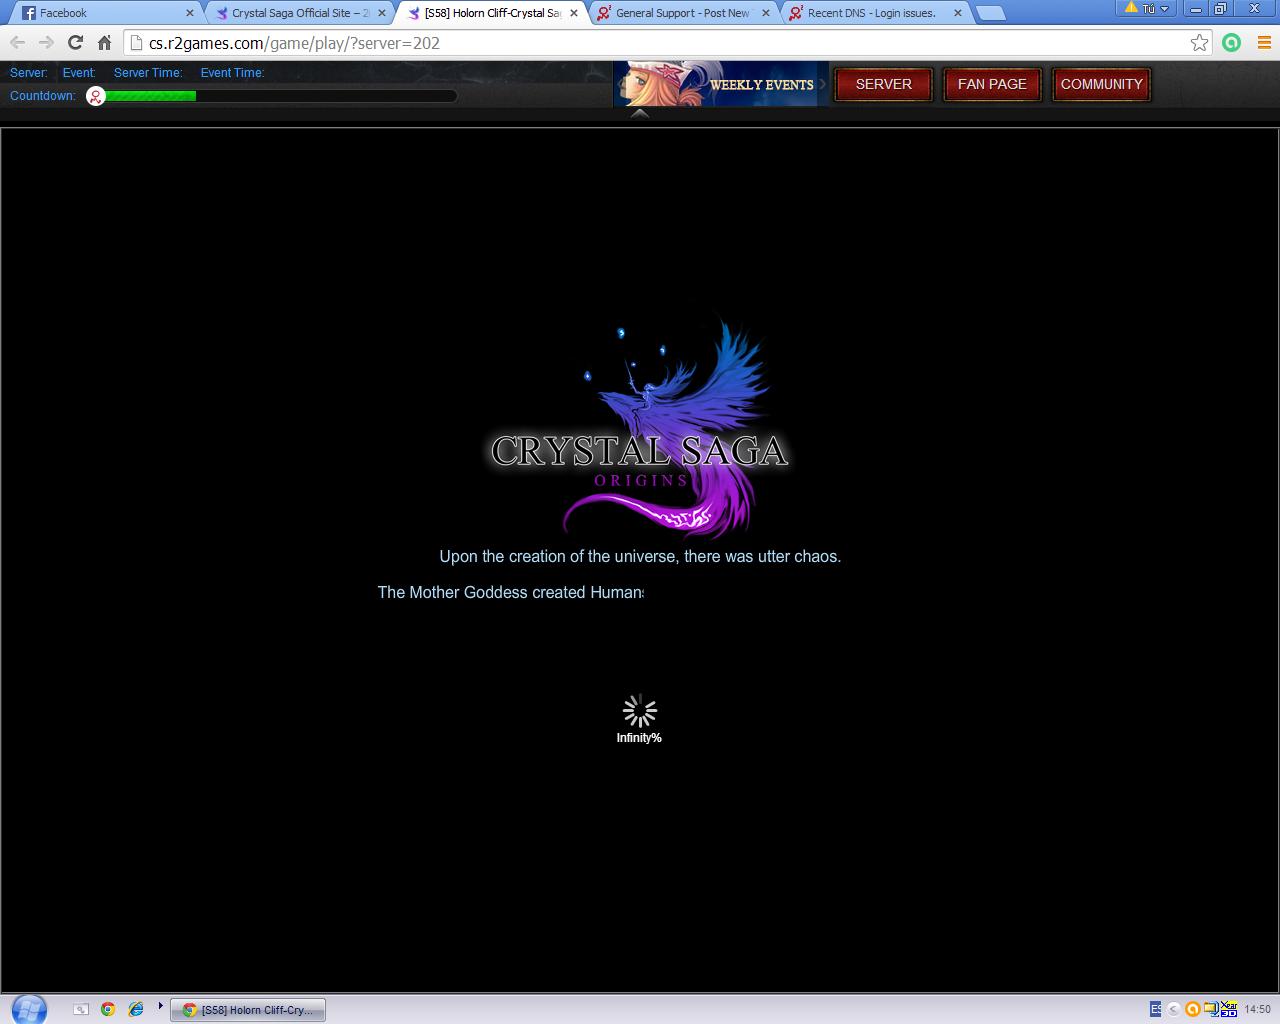This screenshot has height=1024, width=1280.
Task: Bookmark this page with the star icon
Action: click(1199, 42)
